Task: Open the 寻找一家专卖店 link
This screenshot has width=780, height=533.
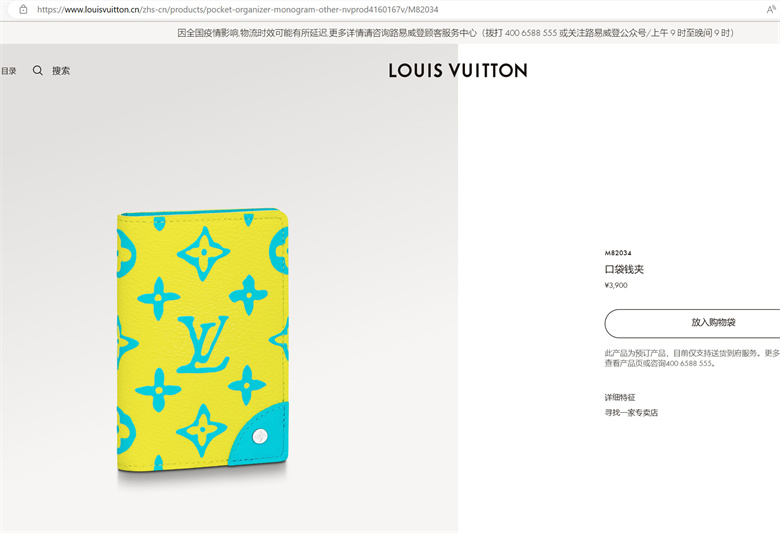Action: coord(631,413)
